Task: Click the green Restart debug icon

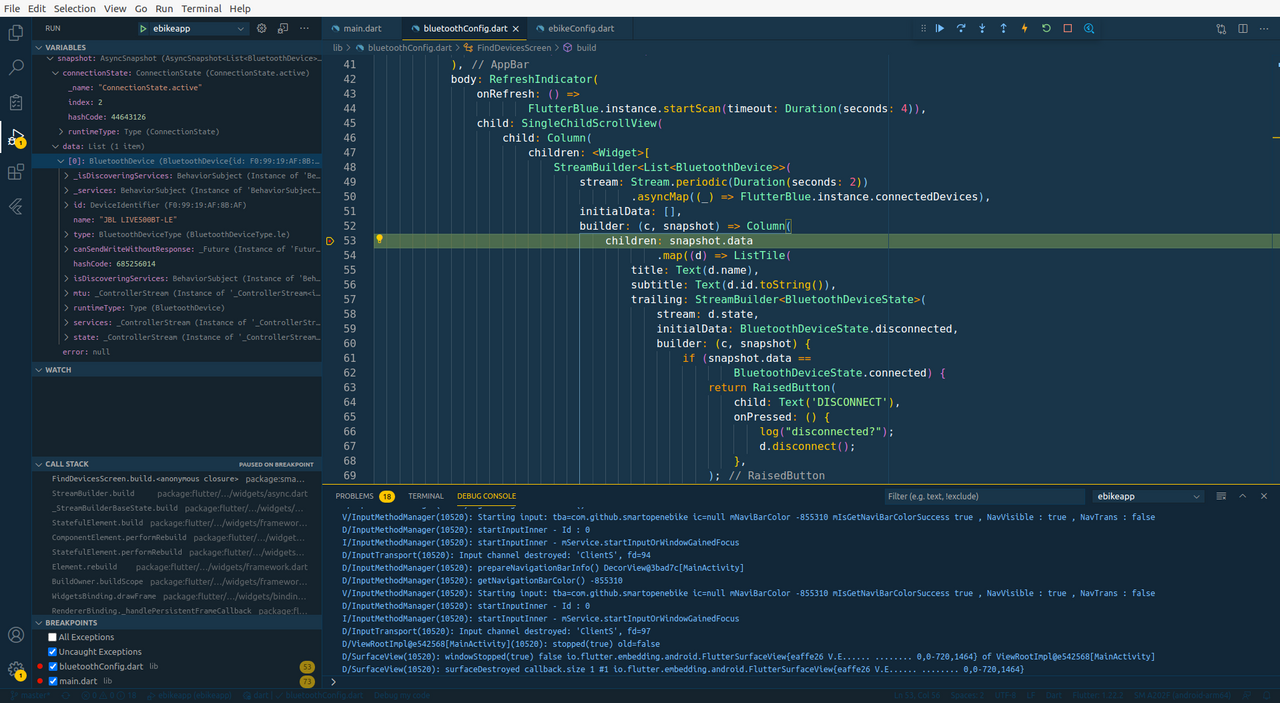Action: [x=1046, y=29]
